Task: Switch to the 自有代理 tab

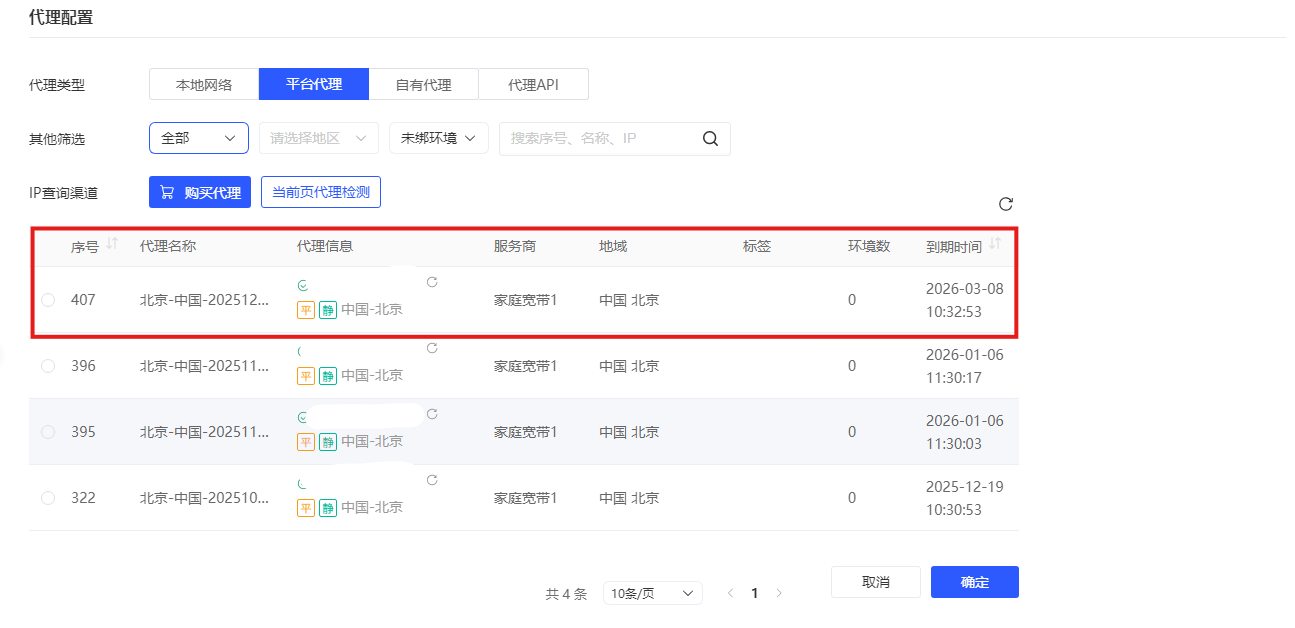Action: (x=424, y=84)
